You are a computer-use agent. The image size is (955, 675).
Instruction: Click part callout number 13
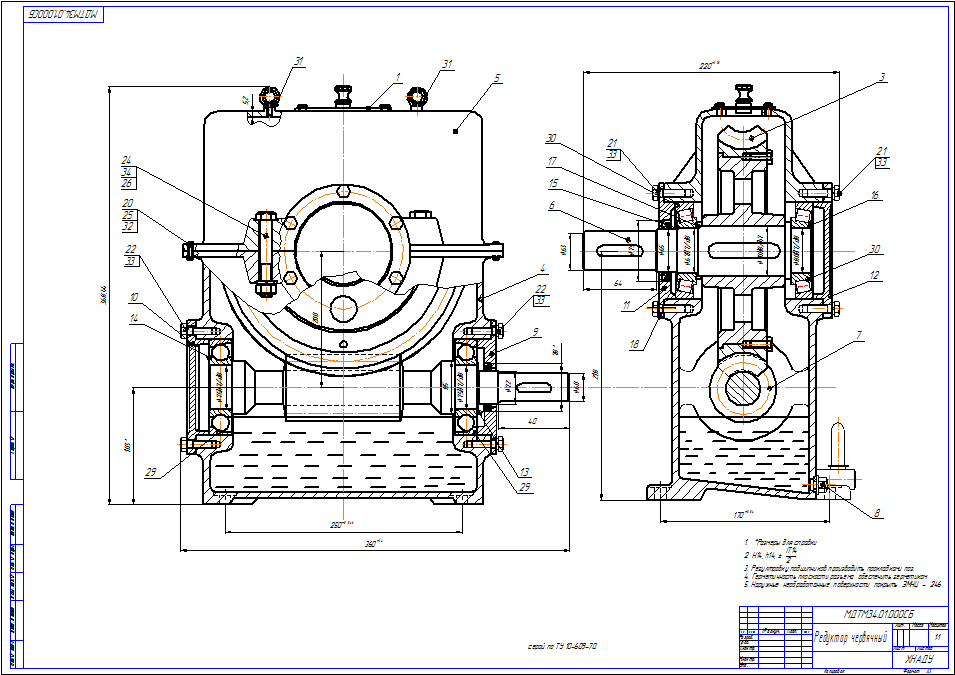click(524, 472)
